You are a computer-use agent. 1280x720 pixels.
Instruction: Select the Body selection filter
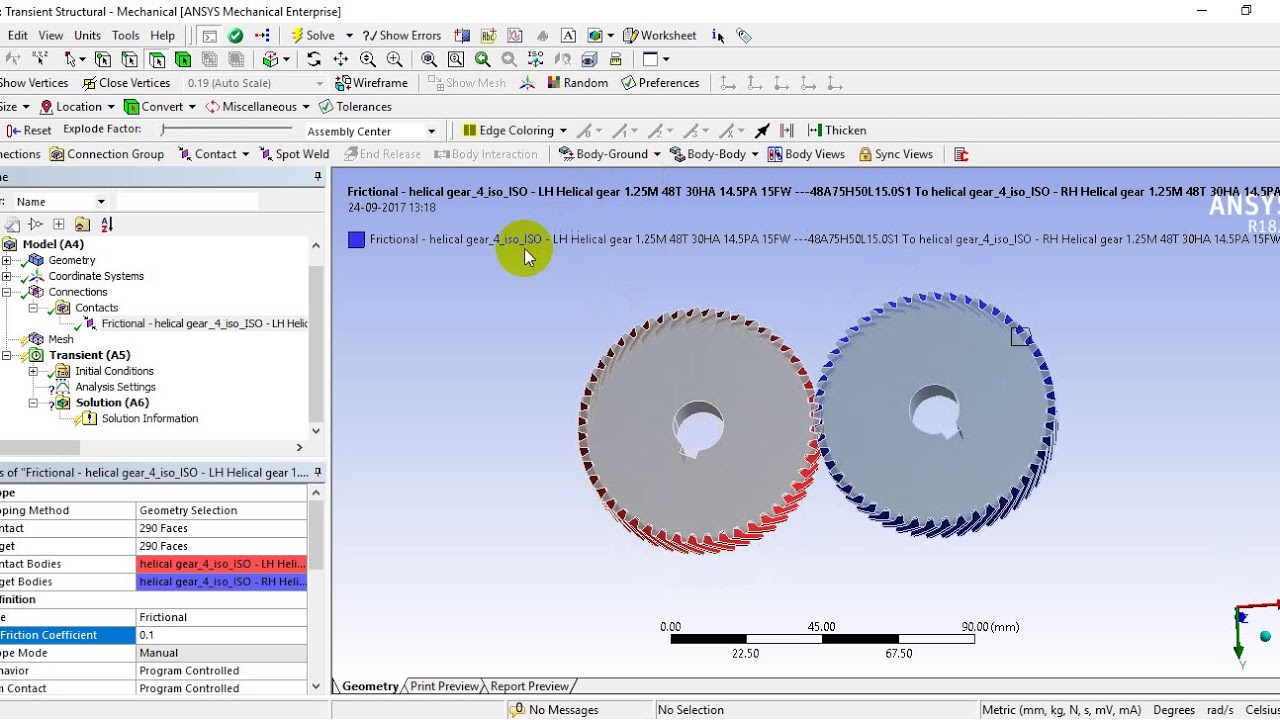tap(183, 59)
